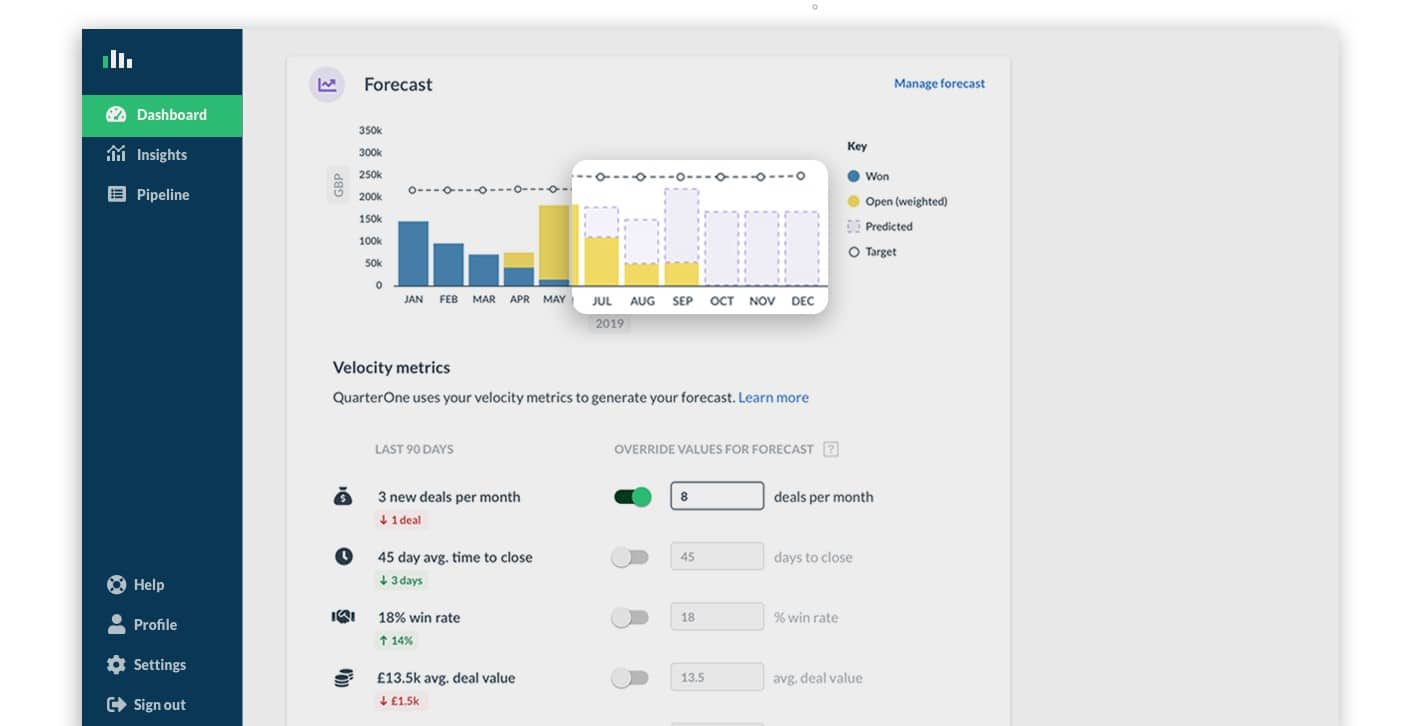The width and height of the screenshot is (1422, 726).
Task: Enable the avg. deal value override toggle
Action: (630, 678)
